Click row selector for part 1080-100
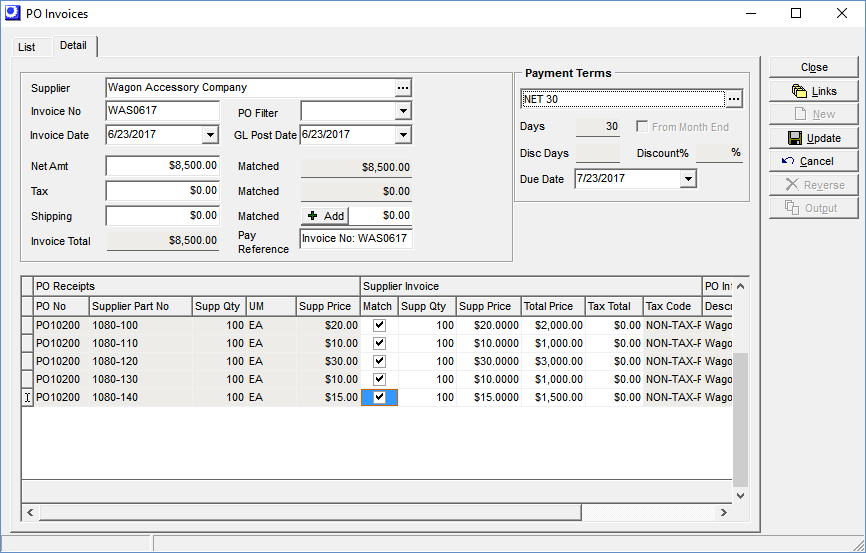Screen dimensions: 866x553 (27, 325)
